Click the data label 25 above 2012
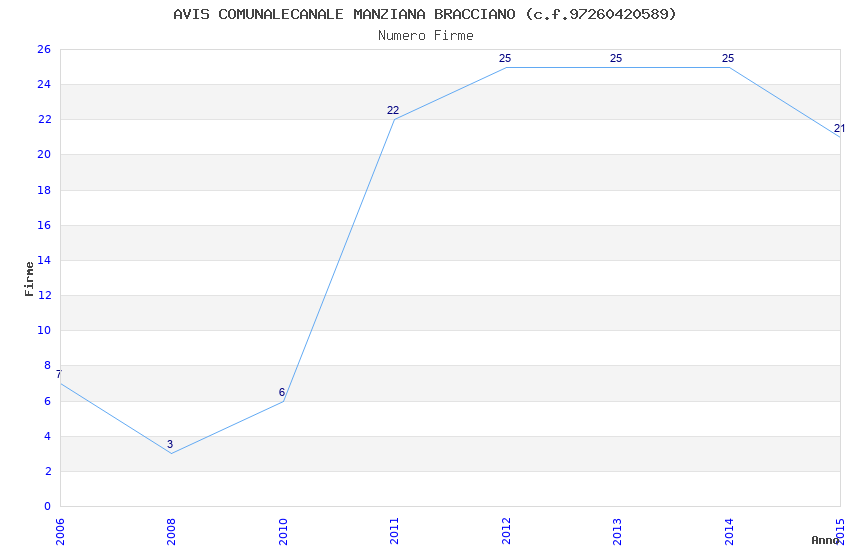Viewport: 850px width, 550px height. tap(505, 59)
